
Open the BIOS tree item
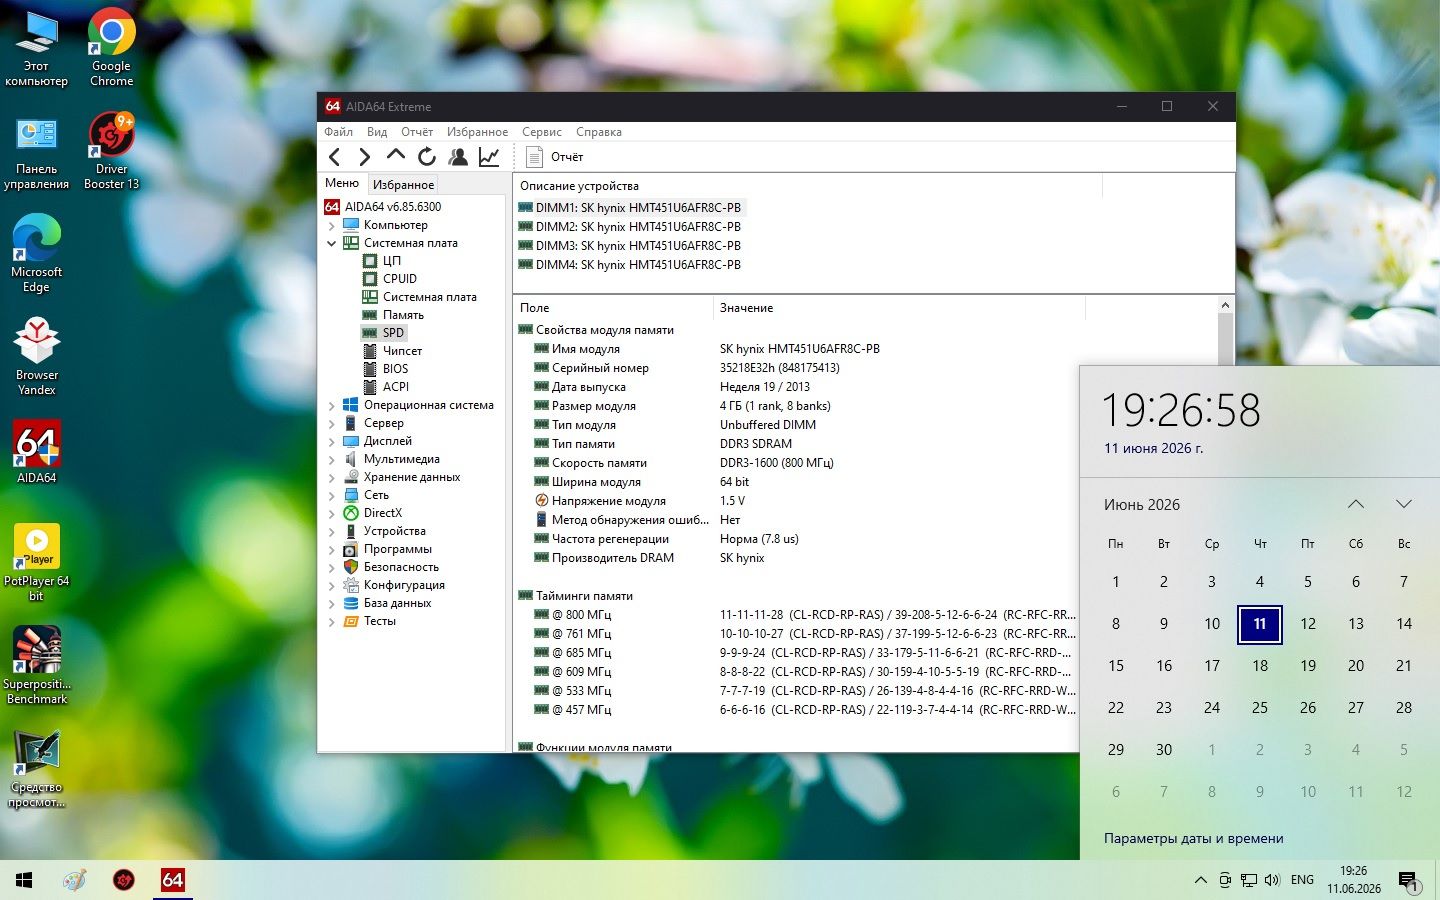pos(395,369)
